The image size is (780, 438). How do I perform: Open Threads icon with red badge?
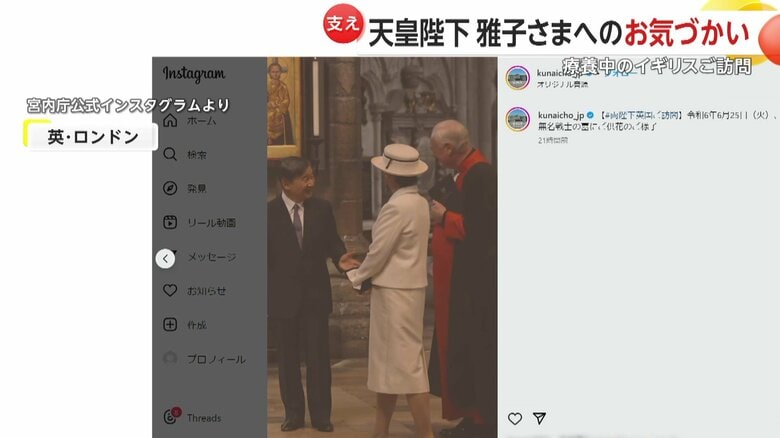[172, 416]
